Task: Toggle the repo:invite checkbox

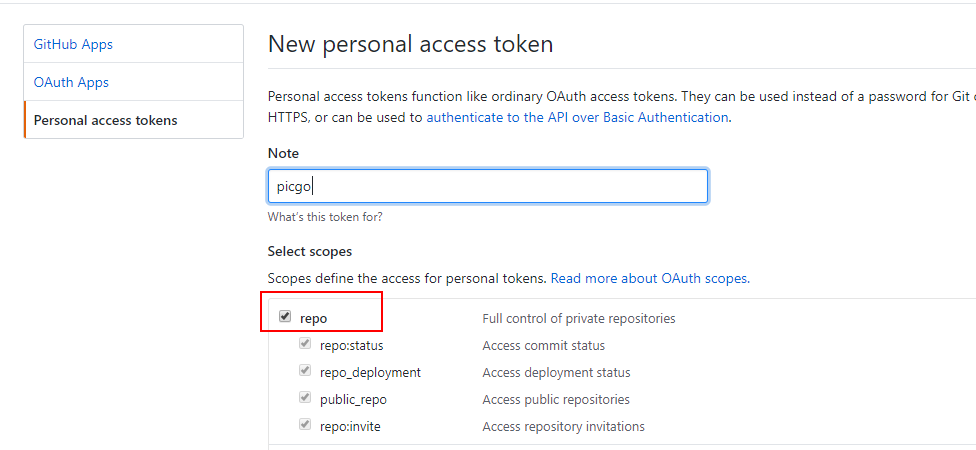Action: 305,425
